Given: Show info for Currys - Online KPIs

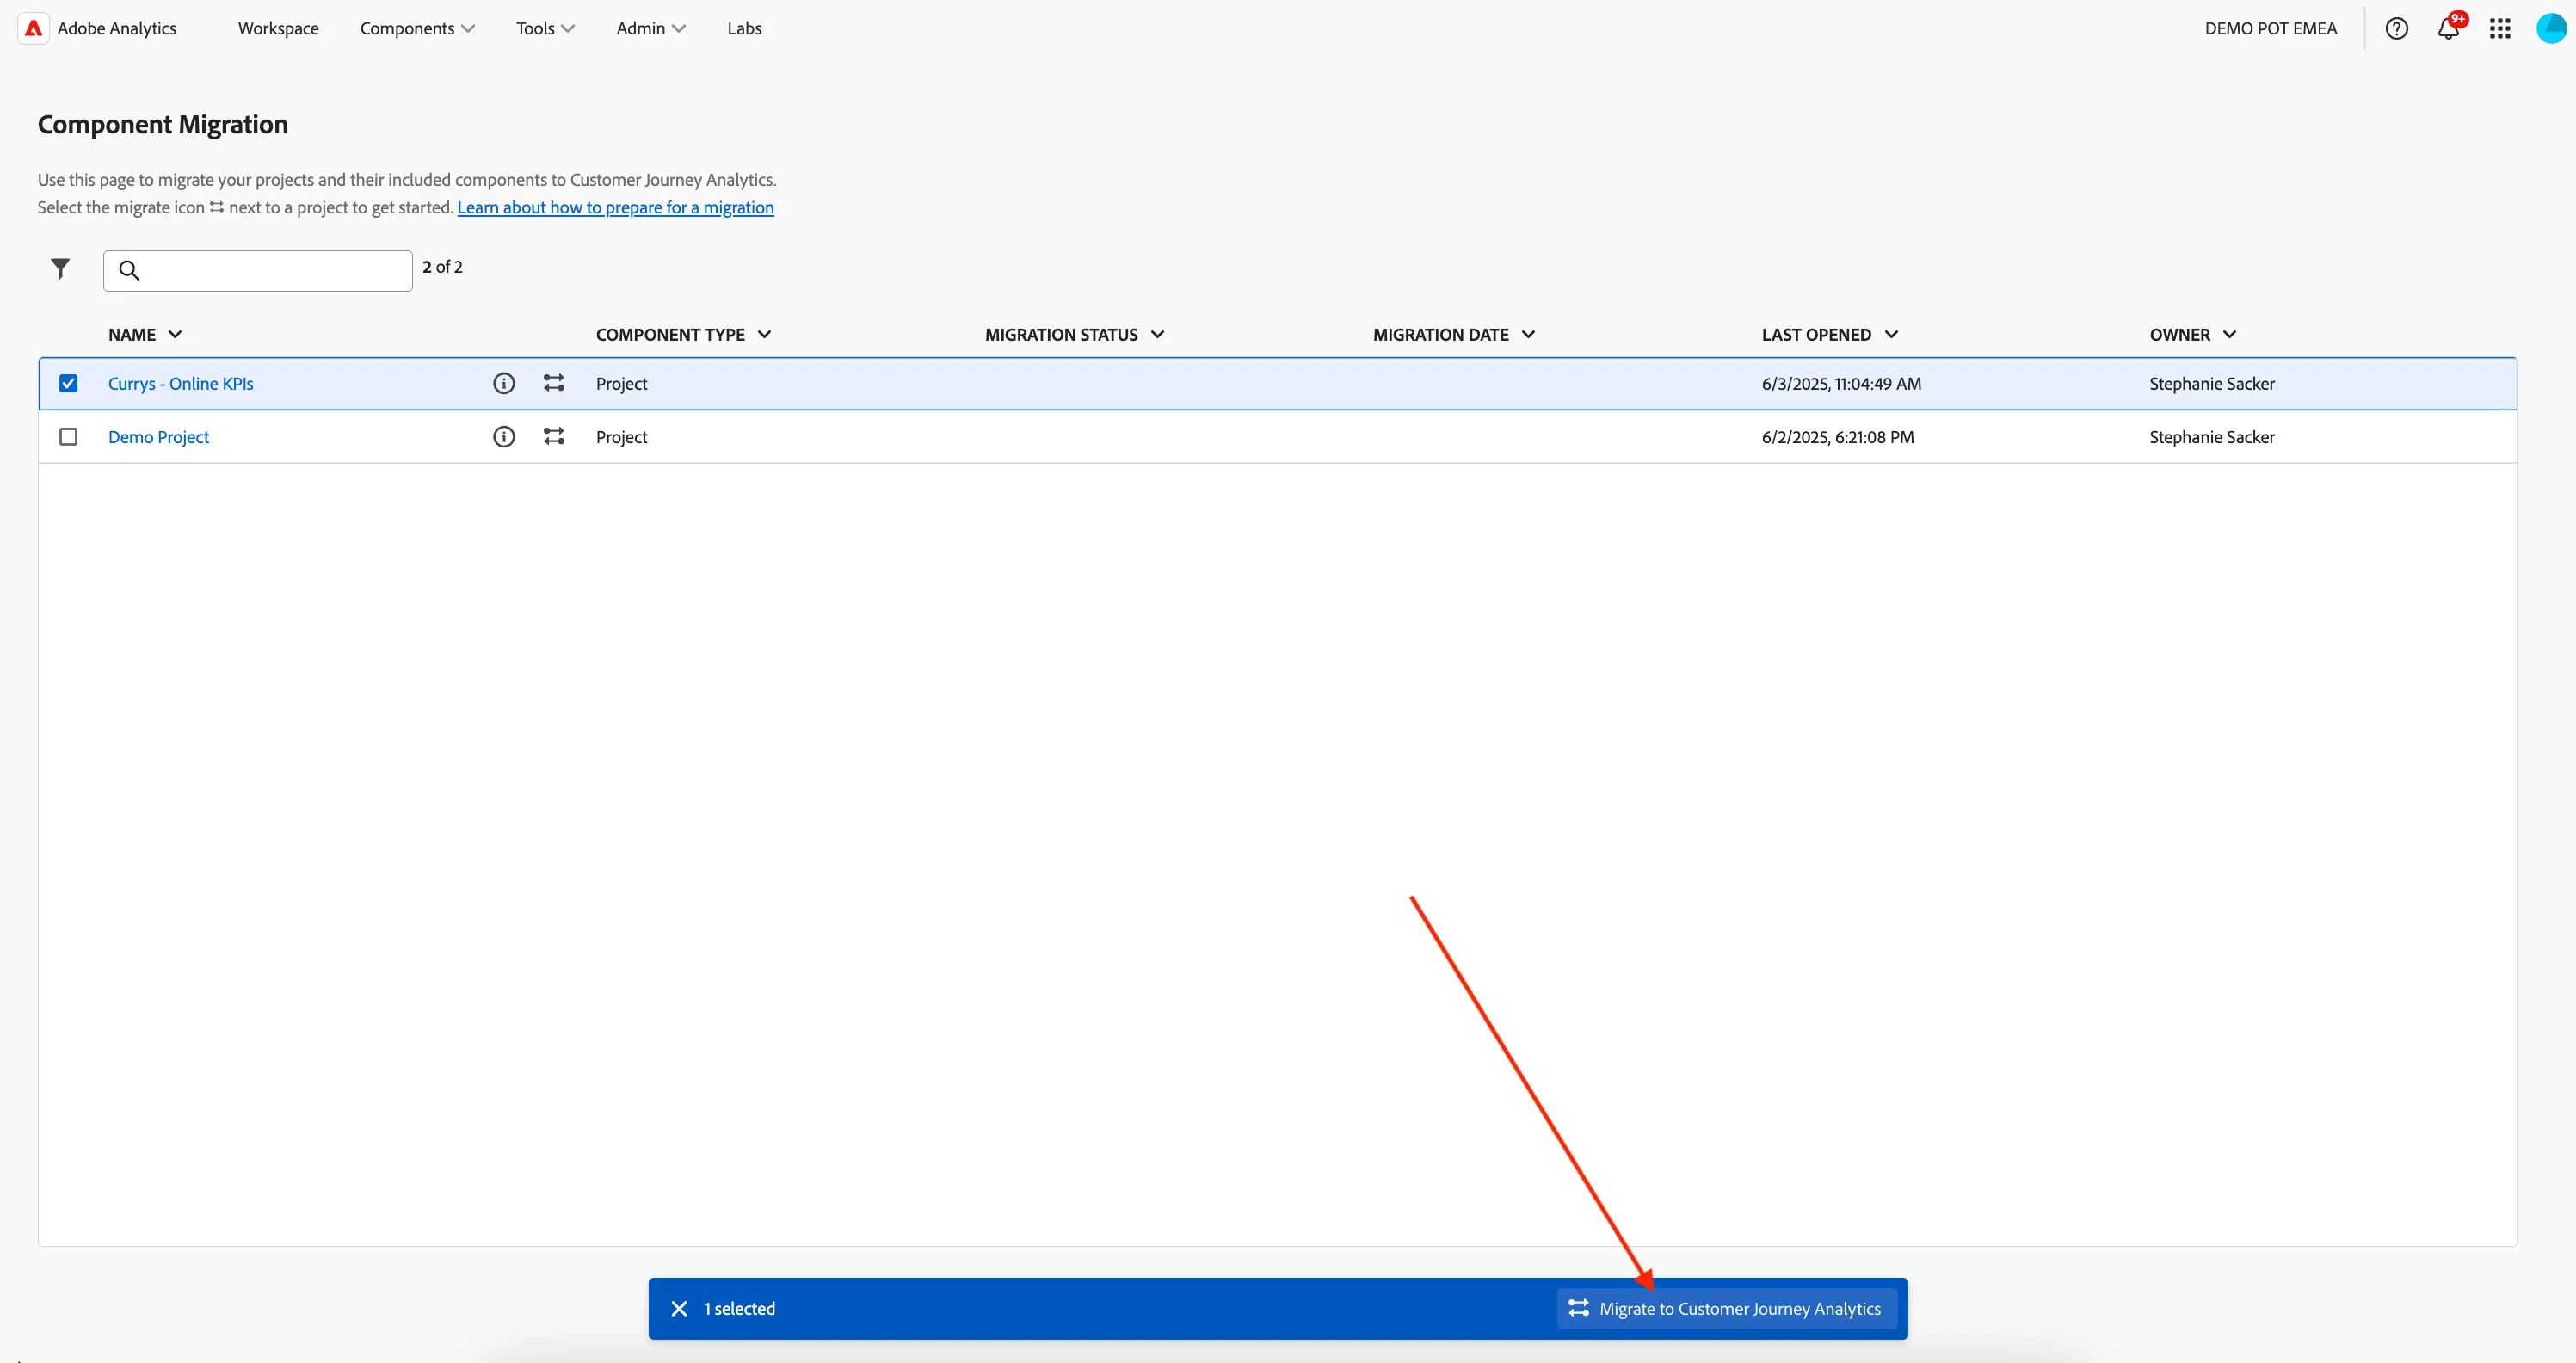Looking at the screenshot, I should (504, 383).
